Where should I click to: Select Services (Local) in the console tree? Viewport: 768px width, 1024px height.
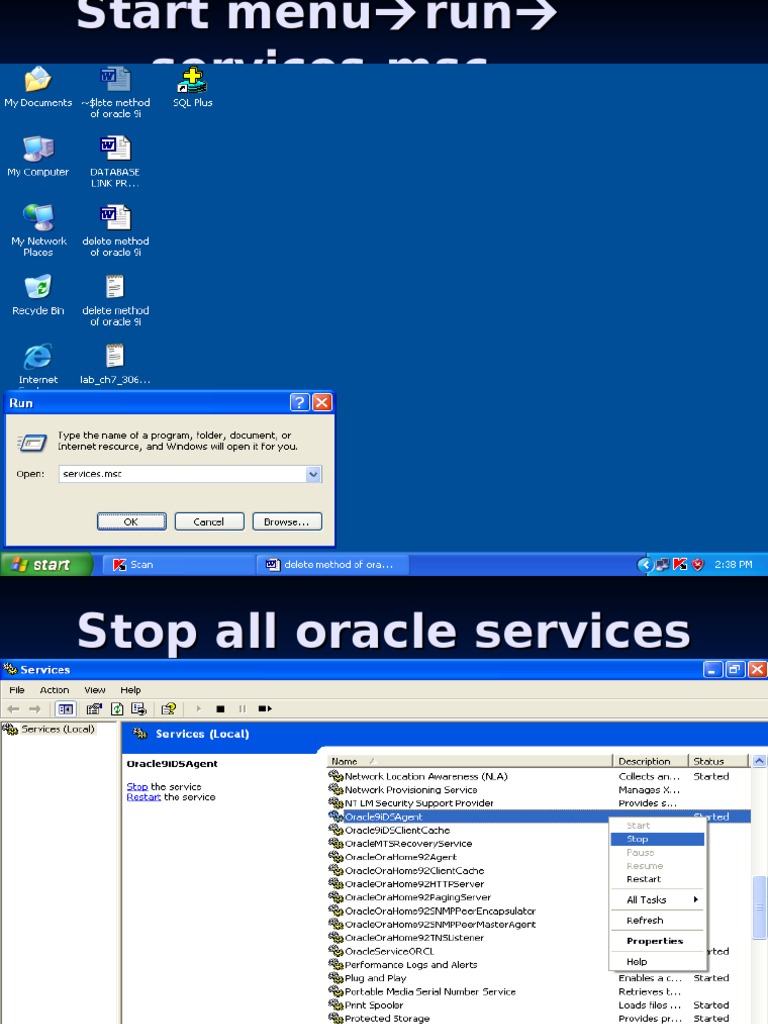[x=49, y=729]
